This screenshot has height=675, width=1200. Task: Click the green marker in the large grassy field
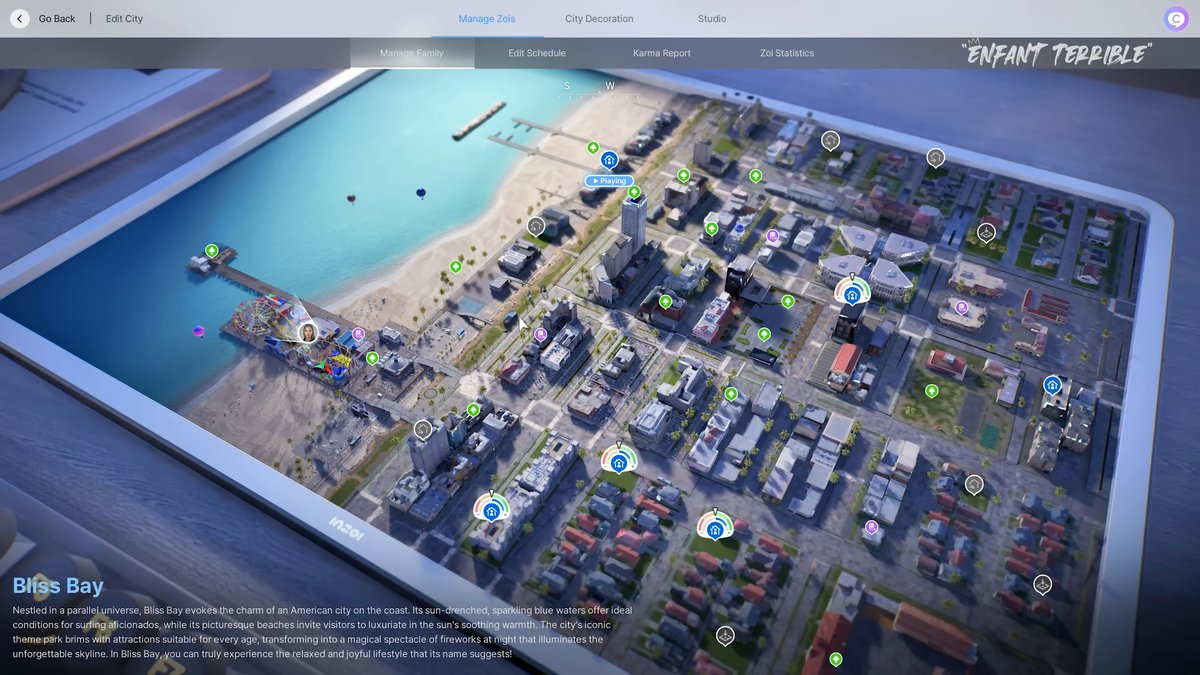point(932,391)
